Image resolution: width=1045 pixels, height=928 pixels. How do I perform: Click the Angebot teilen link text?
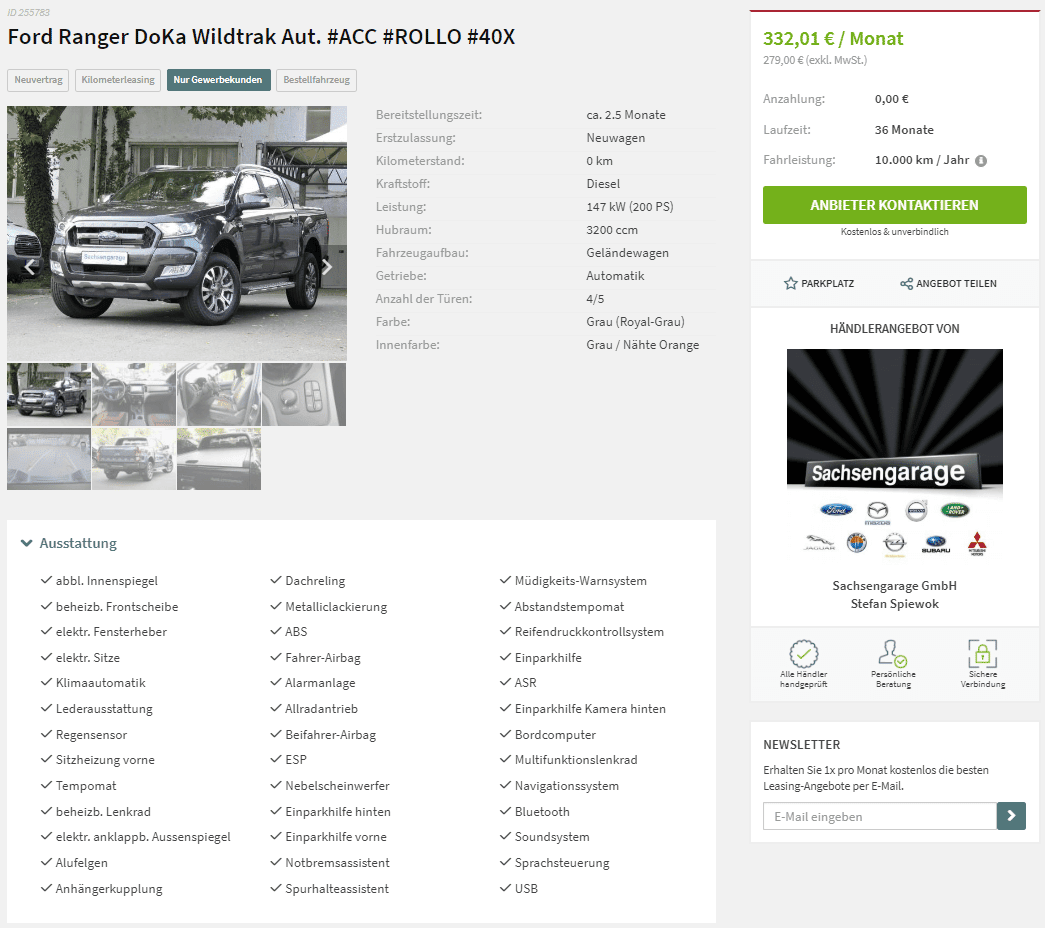click(x=956, y=283)
